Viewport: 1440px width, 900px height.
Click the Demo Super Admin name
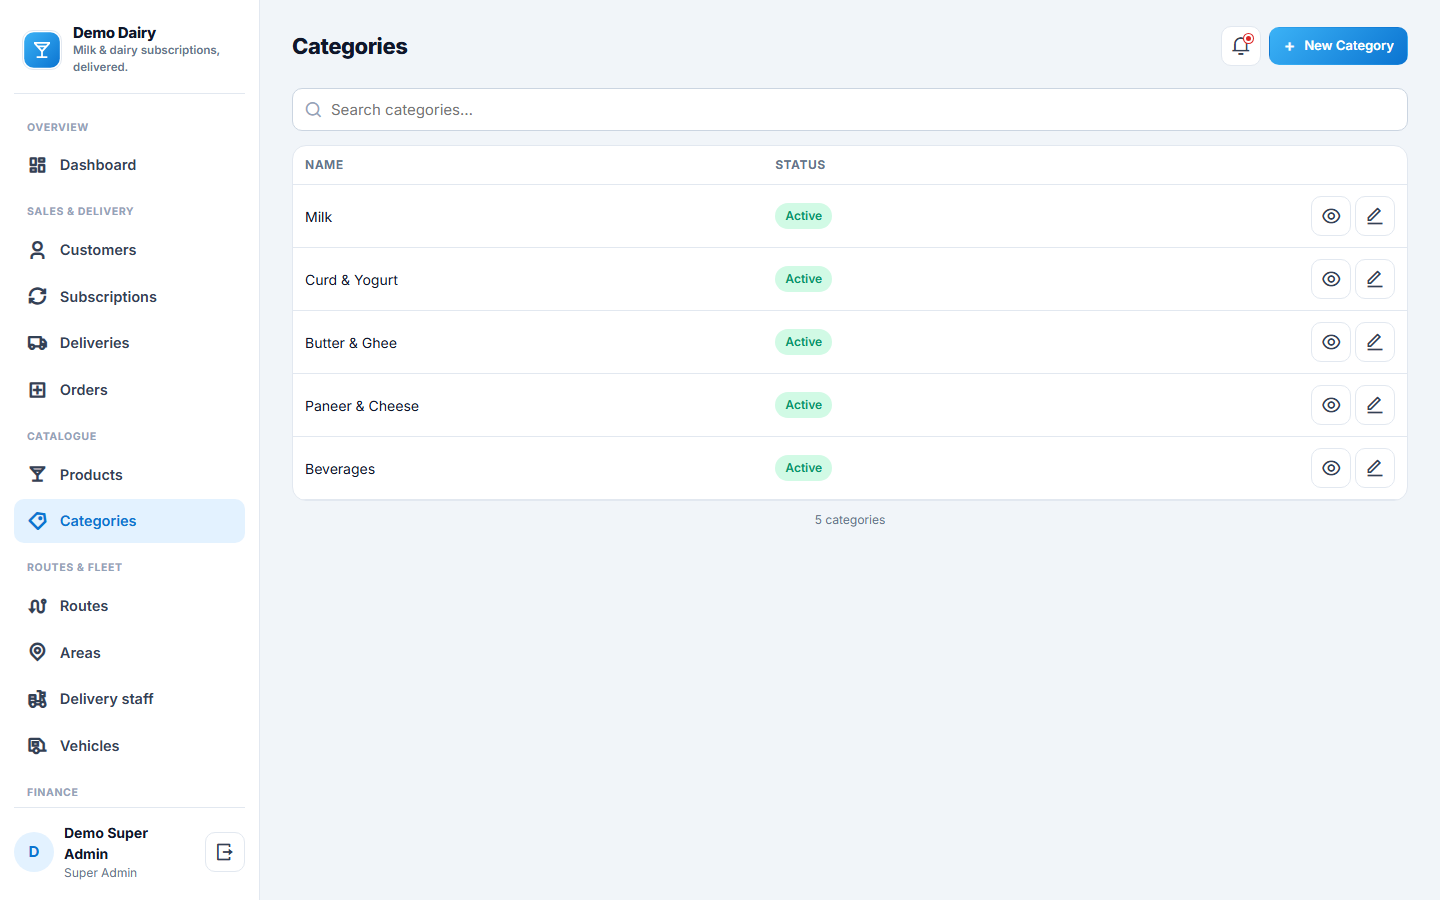106,843
